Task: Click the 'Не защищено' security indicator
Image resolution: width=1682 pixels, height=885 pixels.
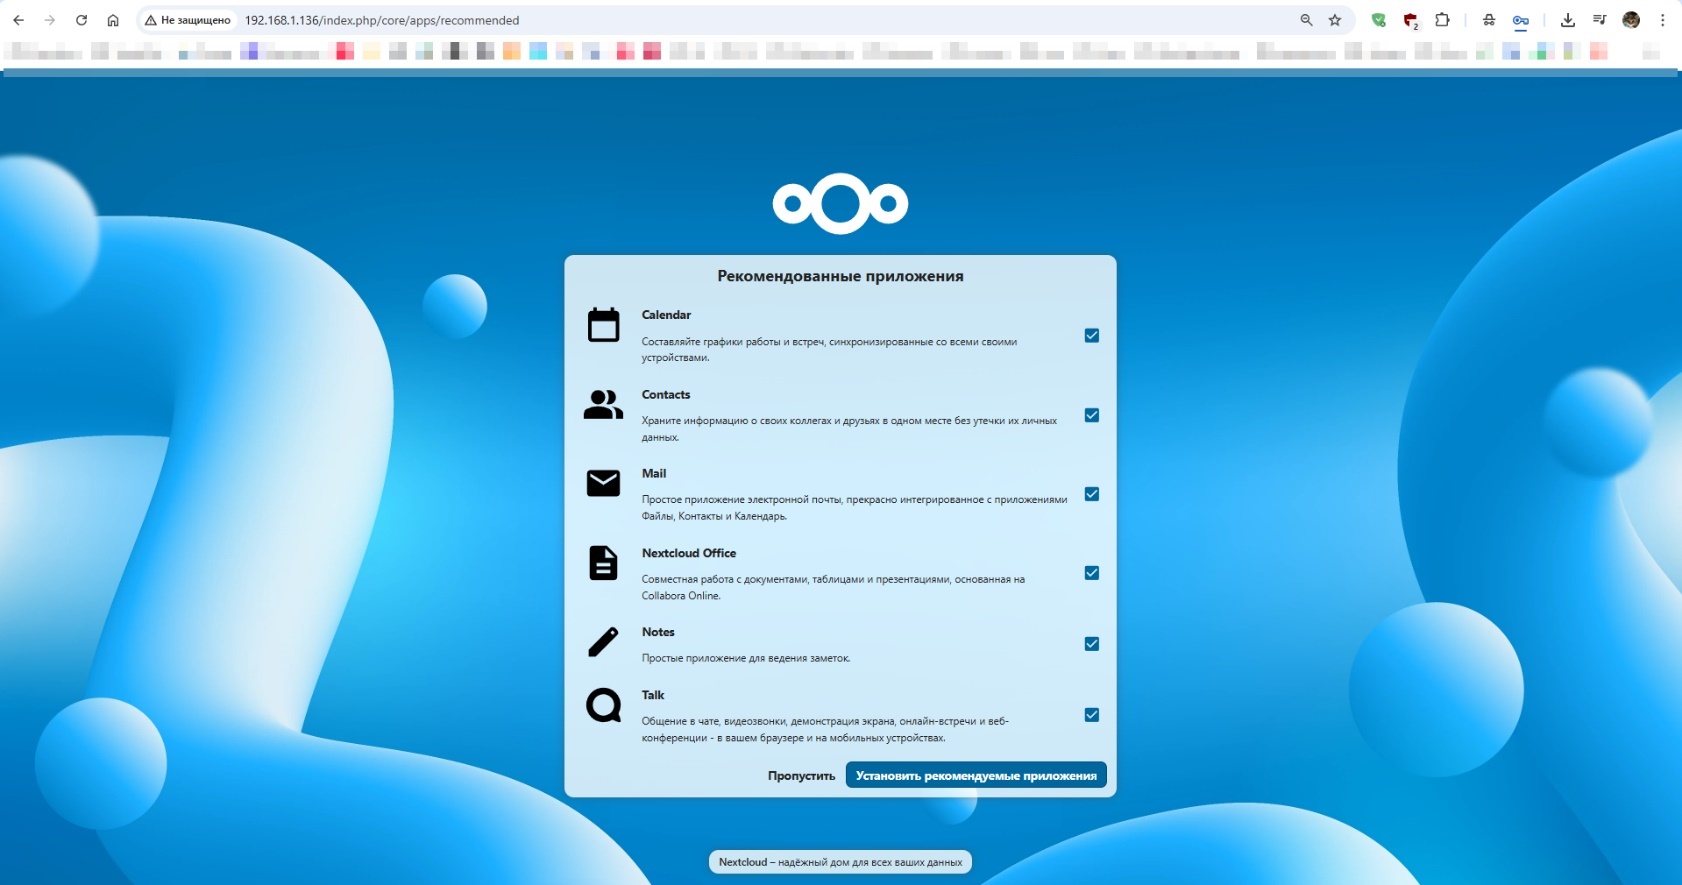Action: point(188,20)
